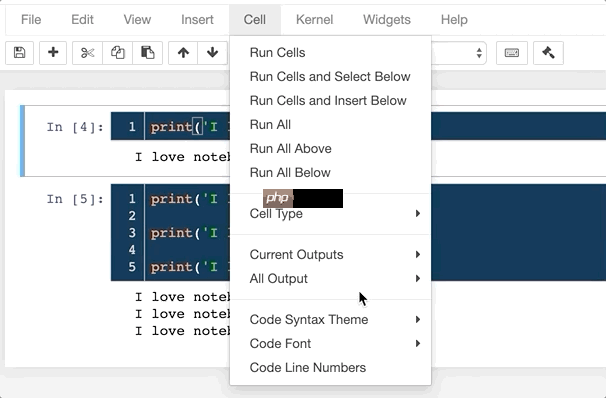
Task: Click the In [5] cell prompt
Action: [x=75, y=199]
